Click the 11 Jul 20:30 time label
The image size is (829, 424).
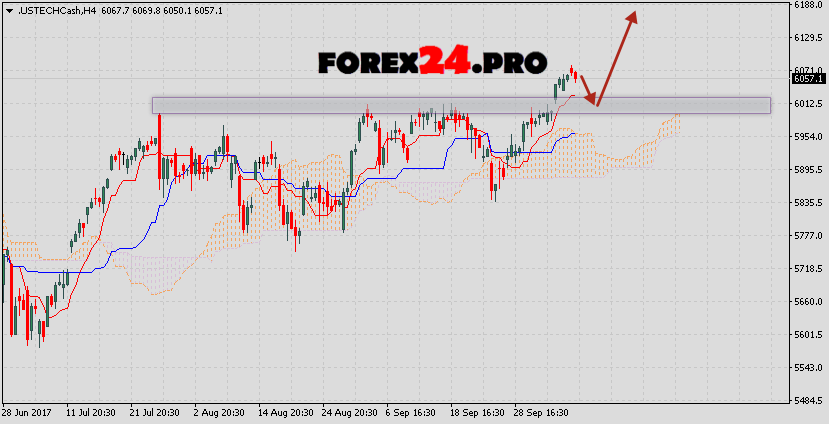89,412
